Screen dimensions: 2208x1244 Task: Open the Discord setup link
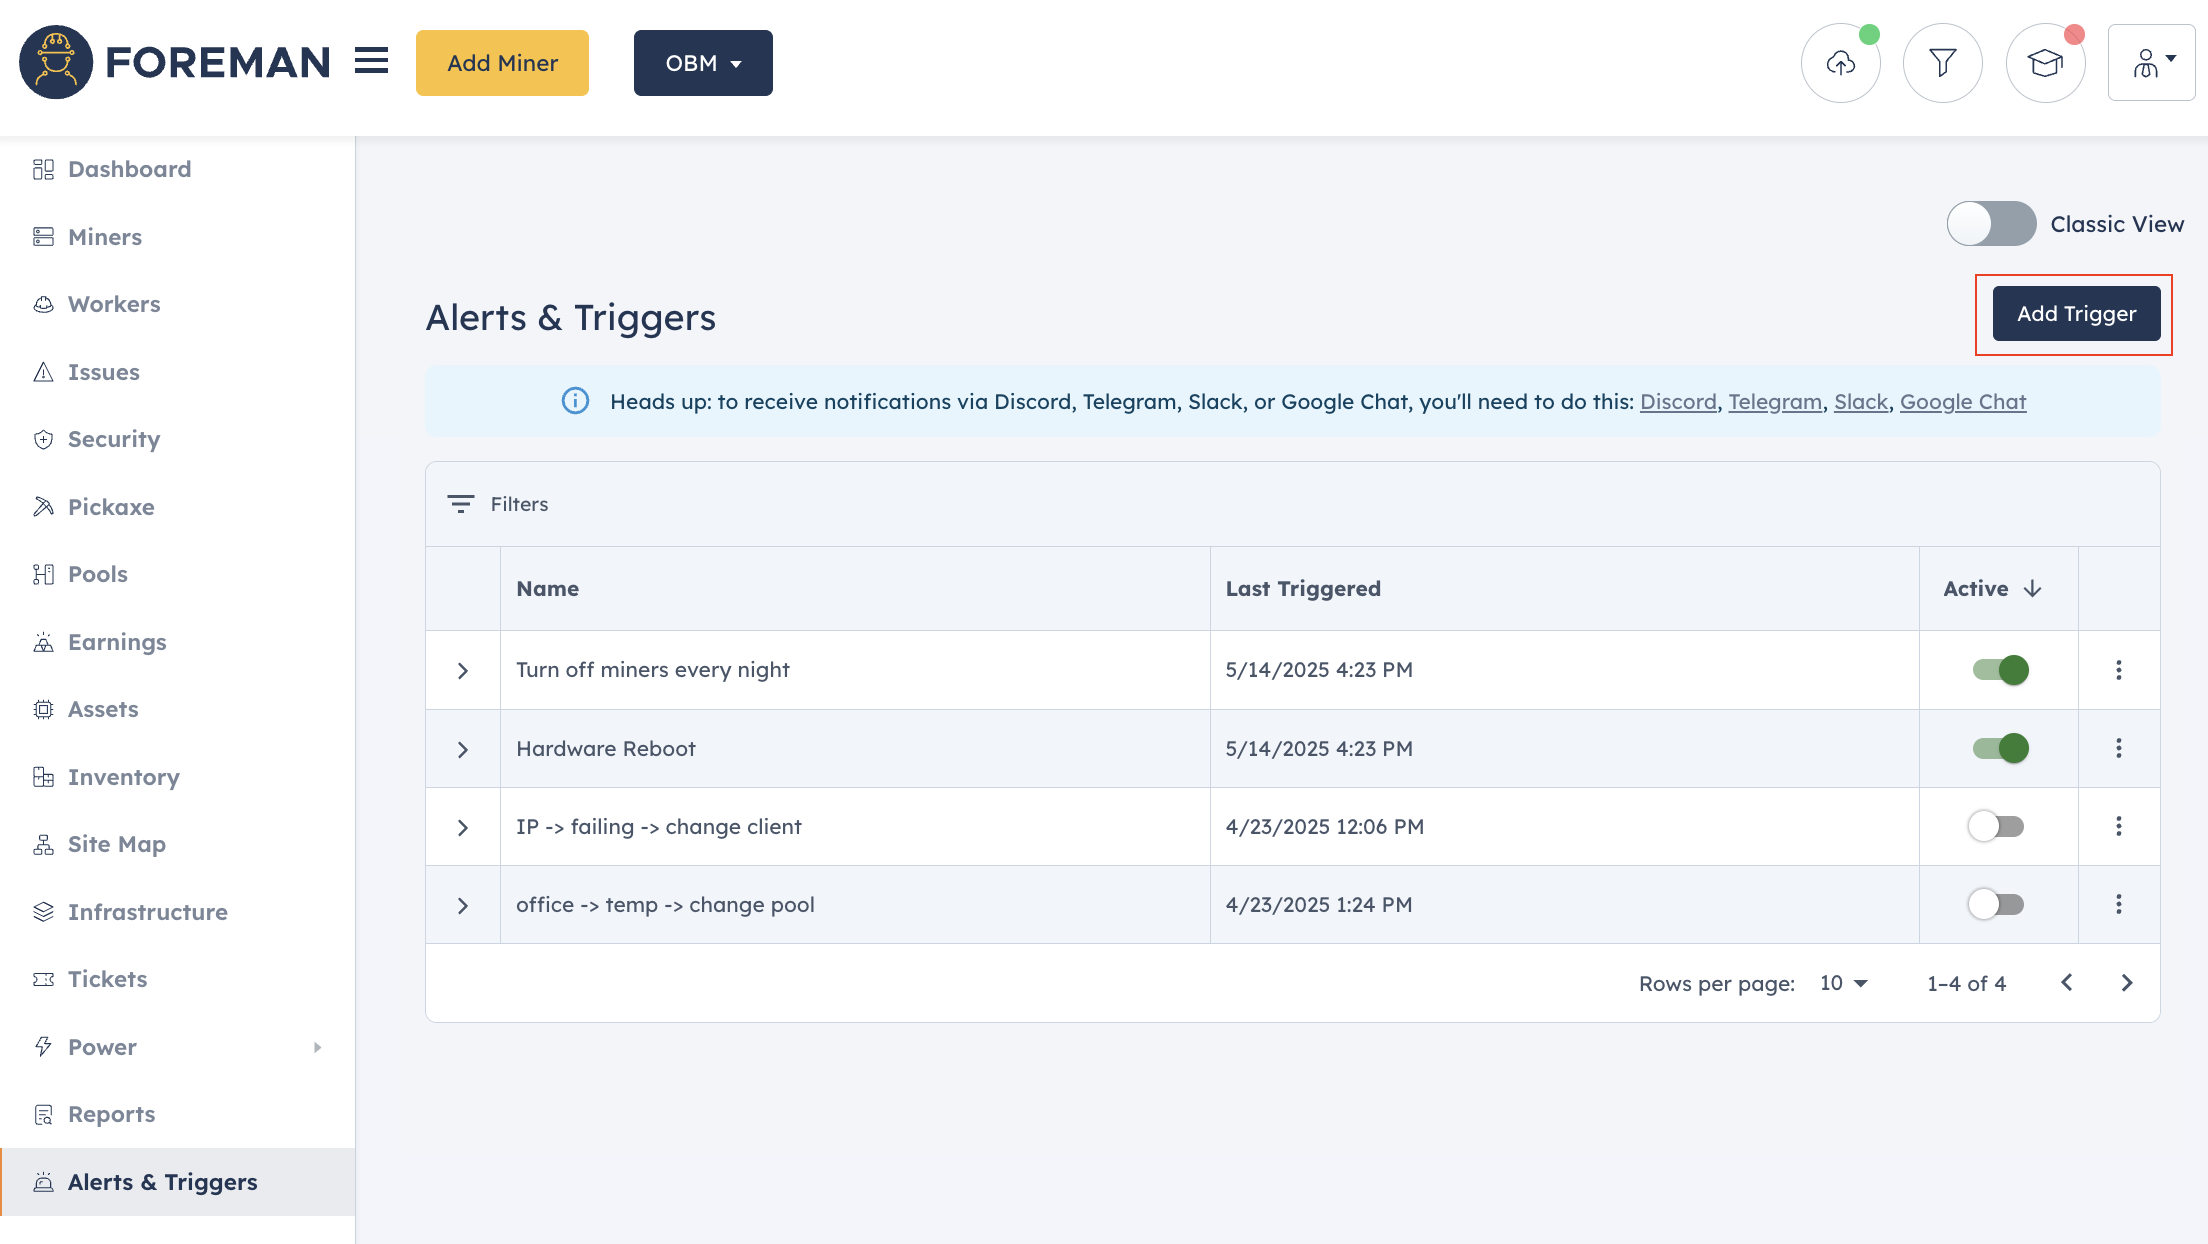pos(1678,401)
